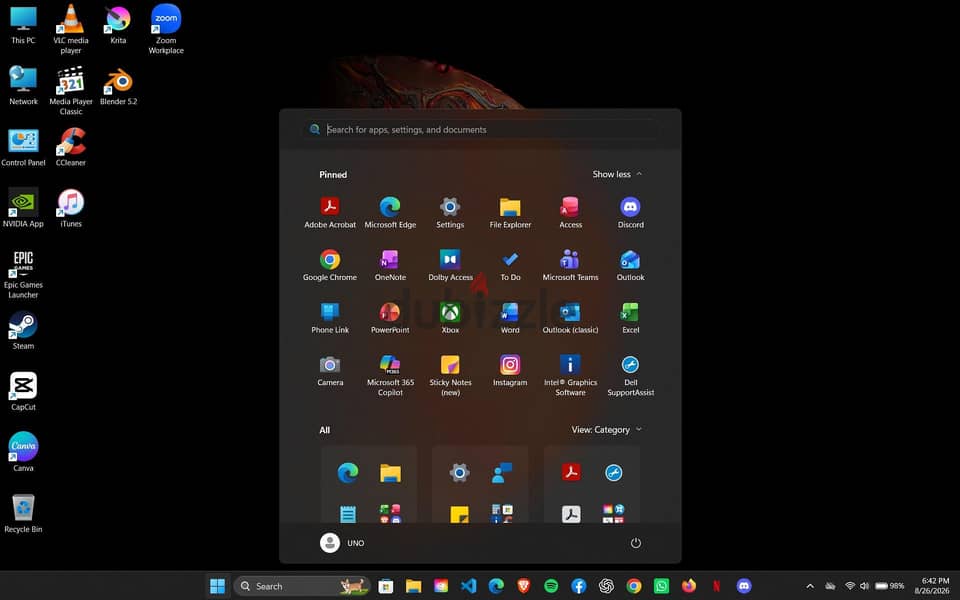Open Dell SupportAssist from the Pinned grid
The image size is (960, 600).
pyautogui.click(x=630, y=375)
